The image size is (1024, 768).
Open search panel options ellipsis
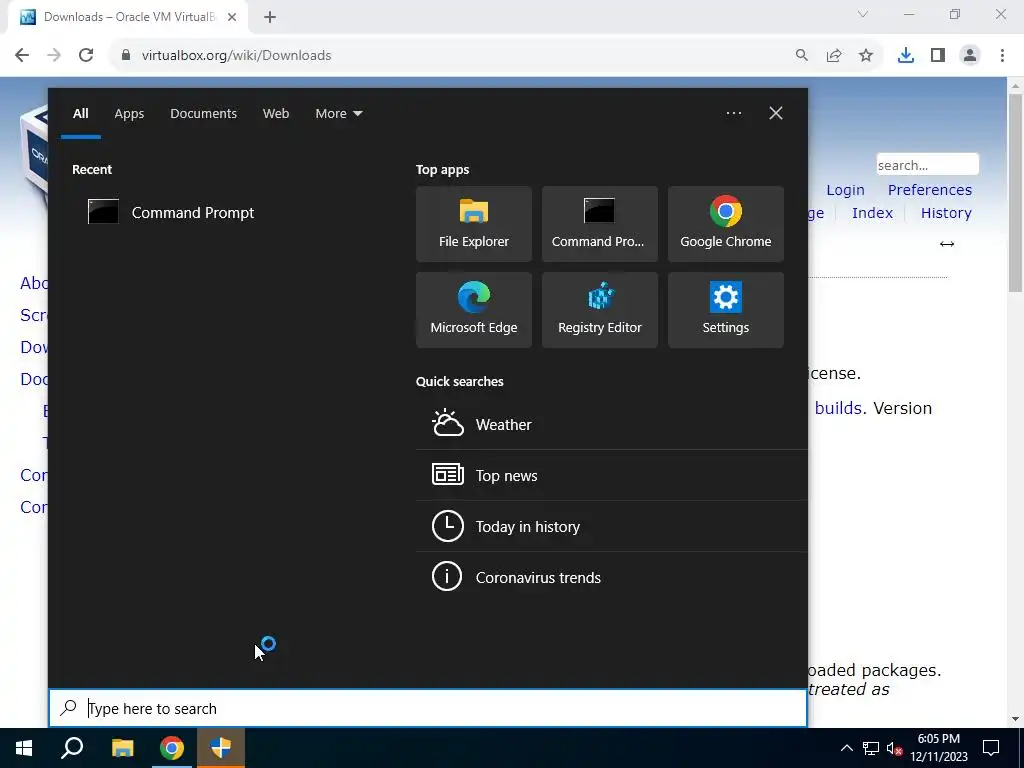coord(733,113)
